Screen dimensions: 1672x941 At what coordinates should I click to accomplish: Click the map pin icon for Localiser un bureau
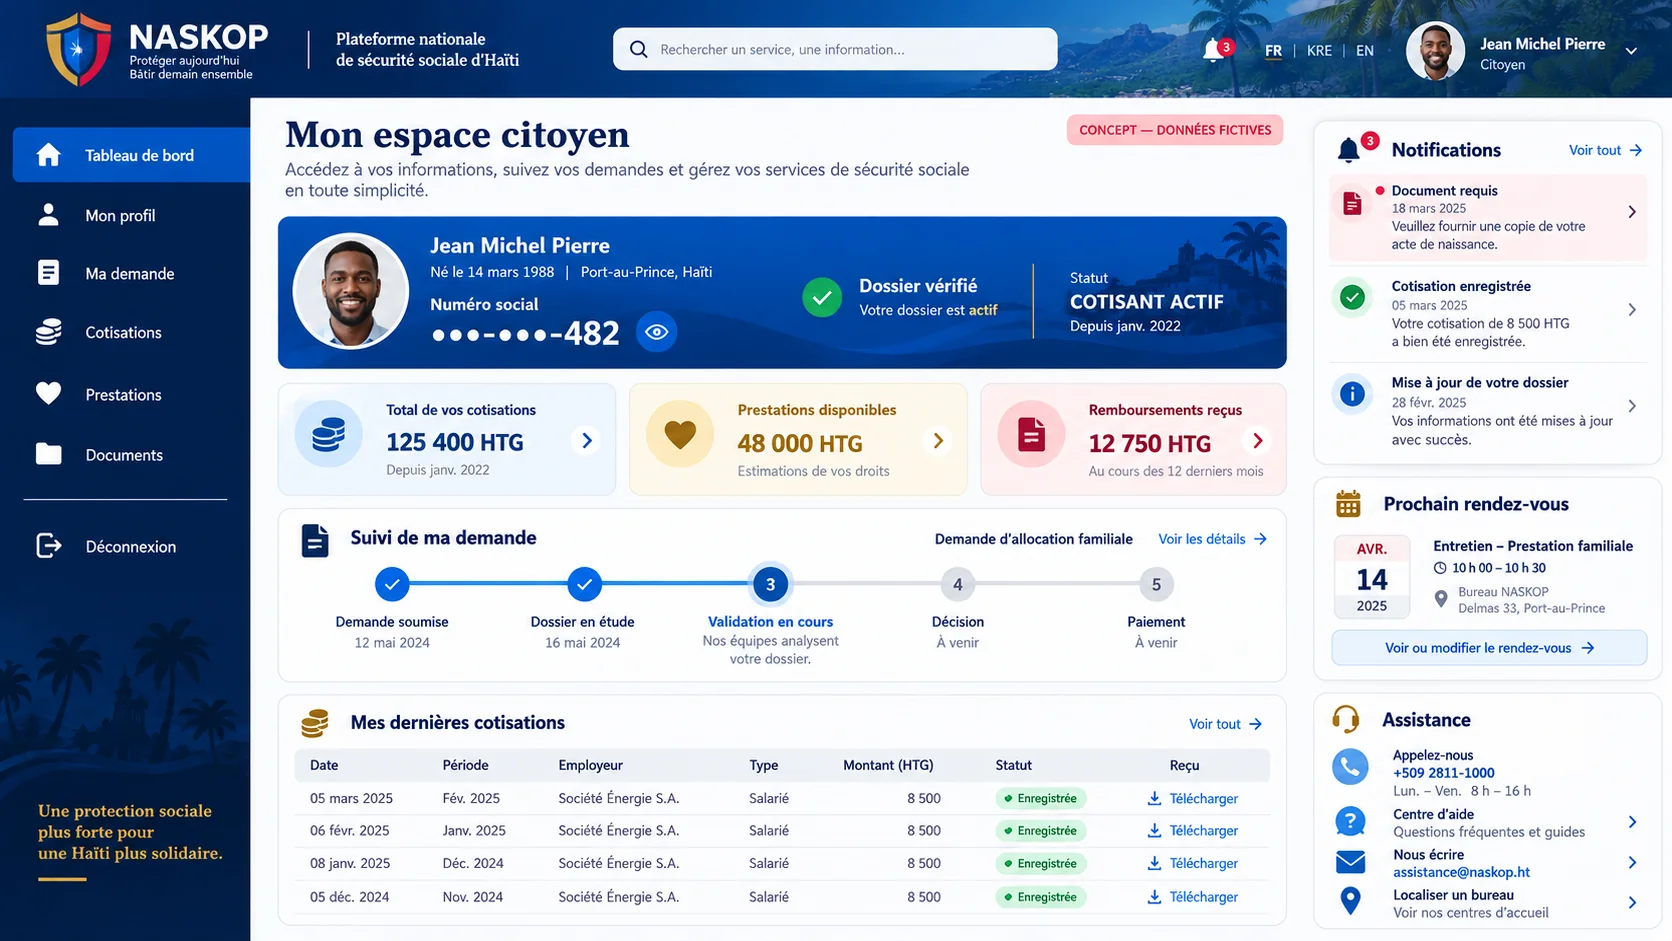[1350, 901]
